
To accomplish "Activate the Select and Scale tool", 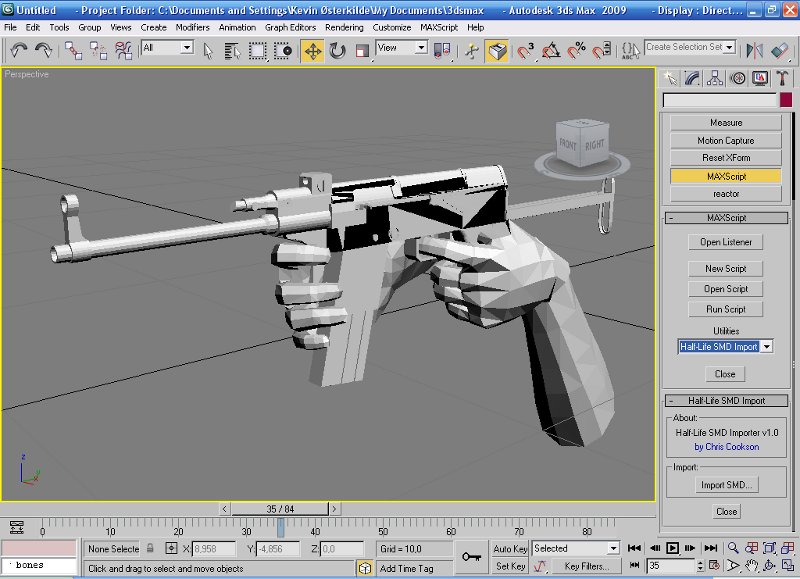I will tap(362, 51).
